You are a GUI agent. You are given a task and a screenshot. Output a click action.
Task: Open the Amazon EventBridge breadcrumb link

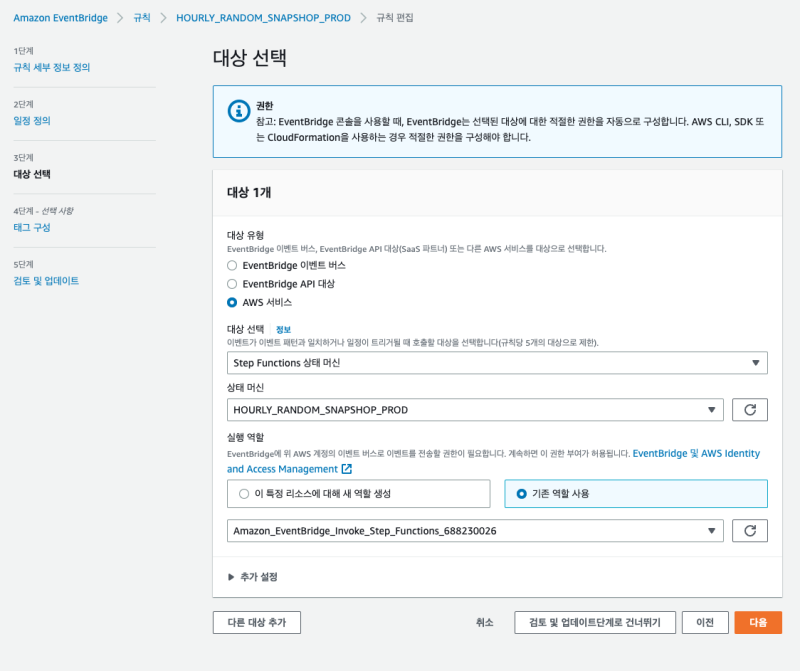point(59,19)
